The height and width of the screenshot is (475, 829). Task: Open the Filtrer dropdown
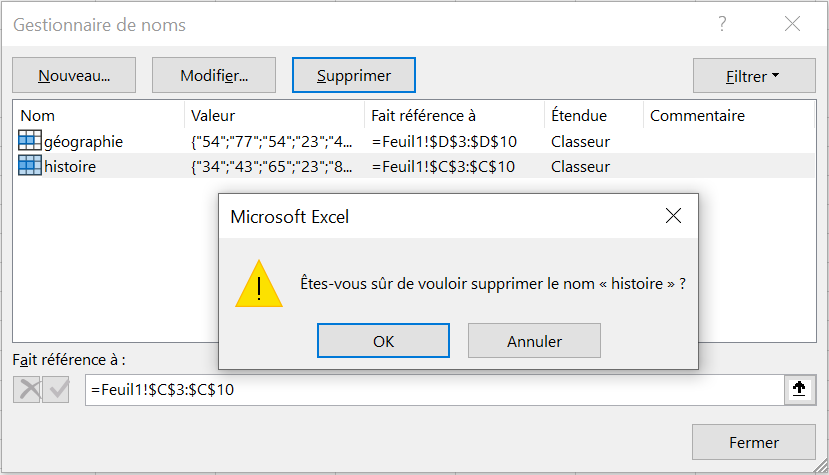coord(754,76)
